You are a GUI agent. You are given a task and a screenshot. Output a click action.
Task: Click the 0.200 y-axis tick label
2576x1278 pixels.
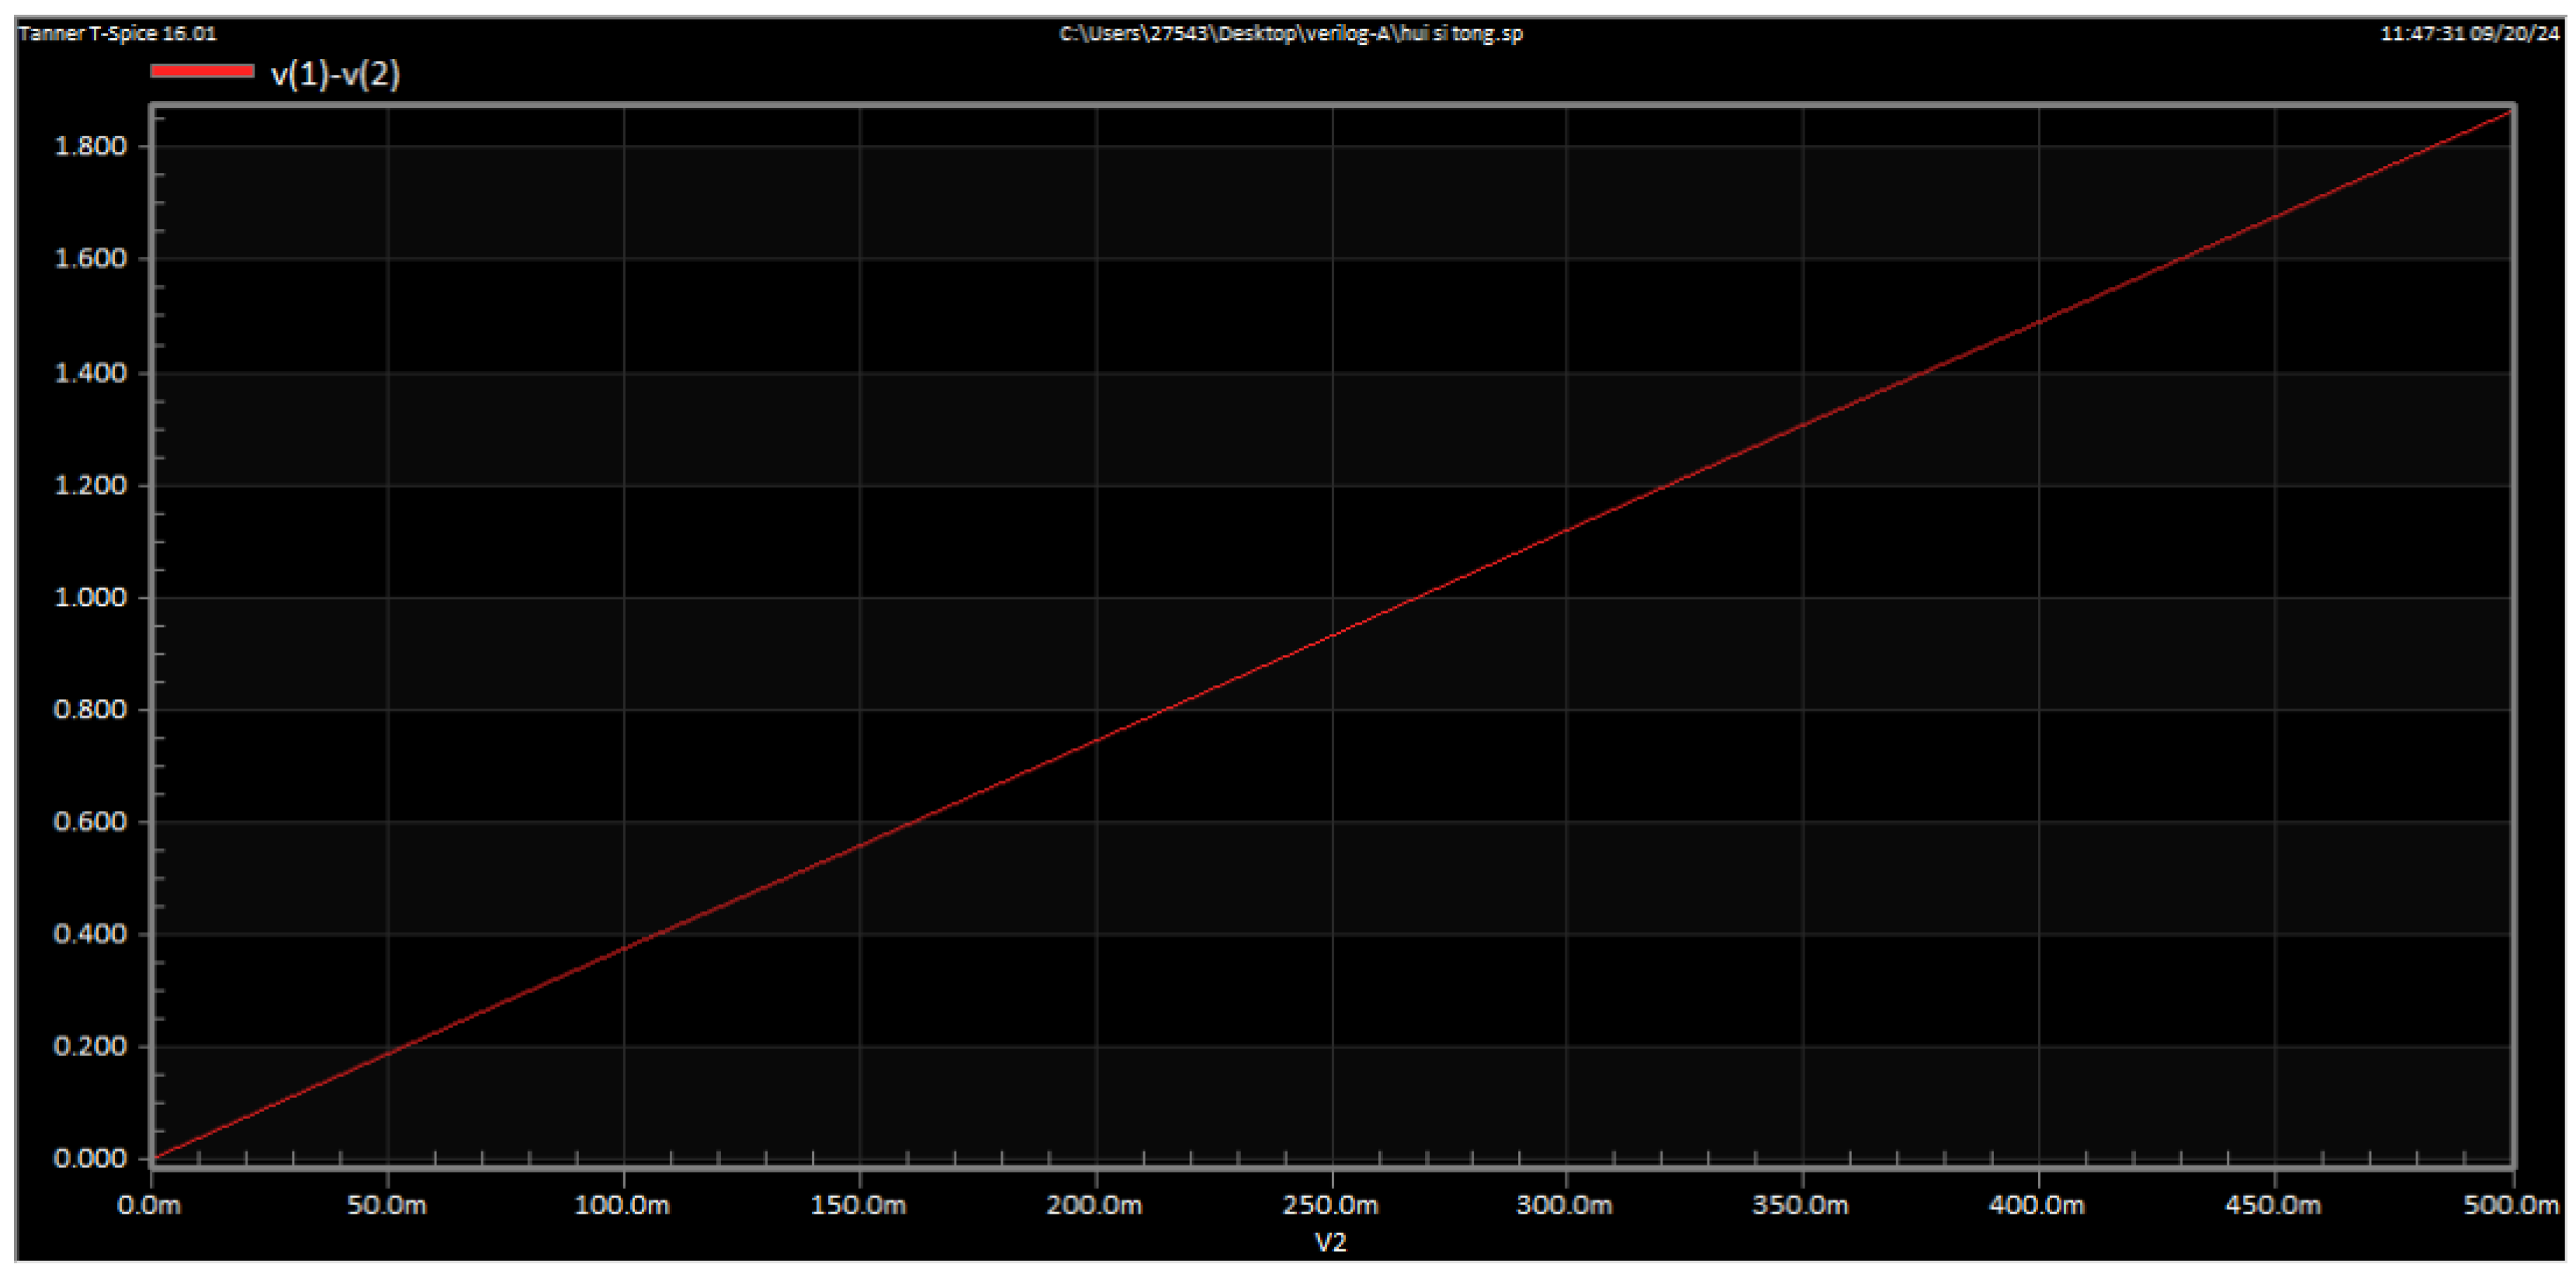[x=90, y=1046]
